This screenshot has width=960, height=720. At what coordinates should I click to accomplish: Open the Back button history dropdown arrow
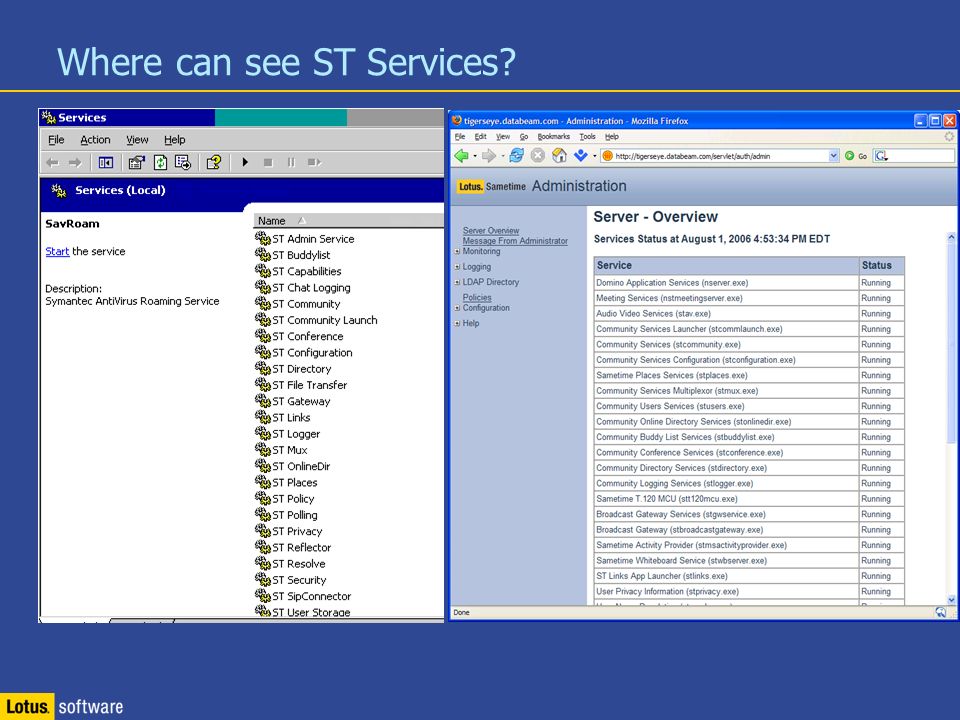tap(475, 156)
